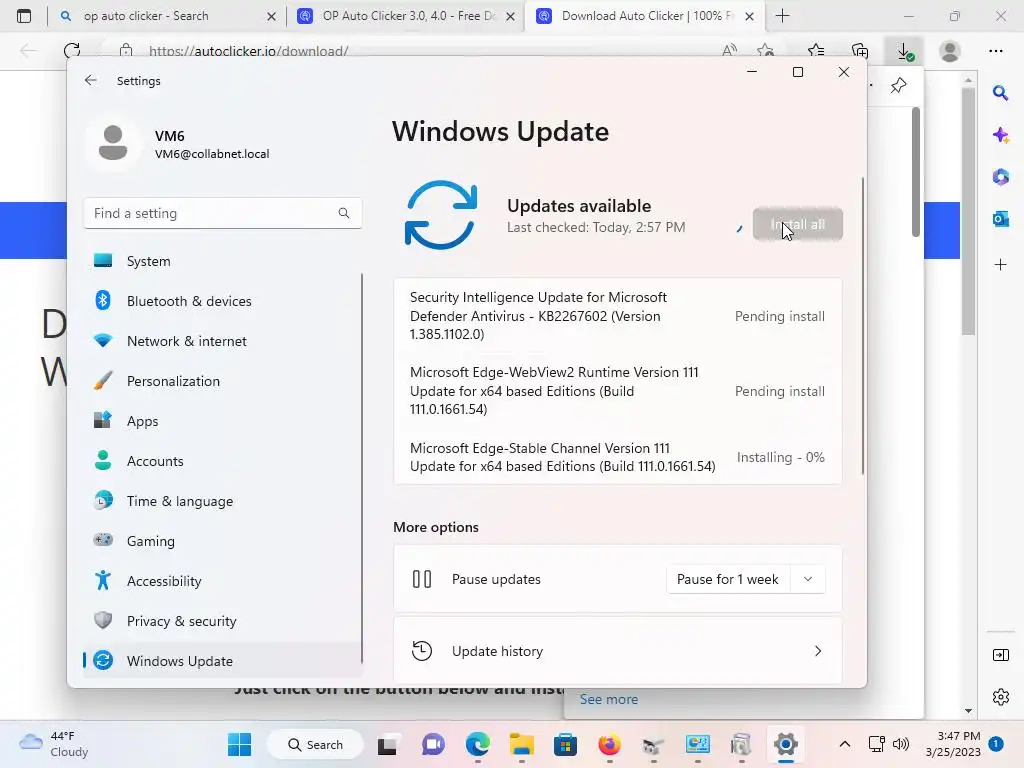Hide the Edge sidebar toggle icon
The height and width of the screenshot is (768, 1024).
(1000, 655)
